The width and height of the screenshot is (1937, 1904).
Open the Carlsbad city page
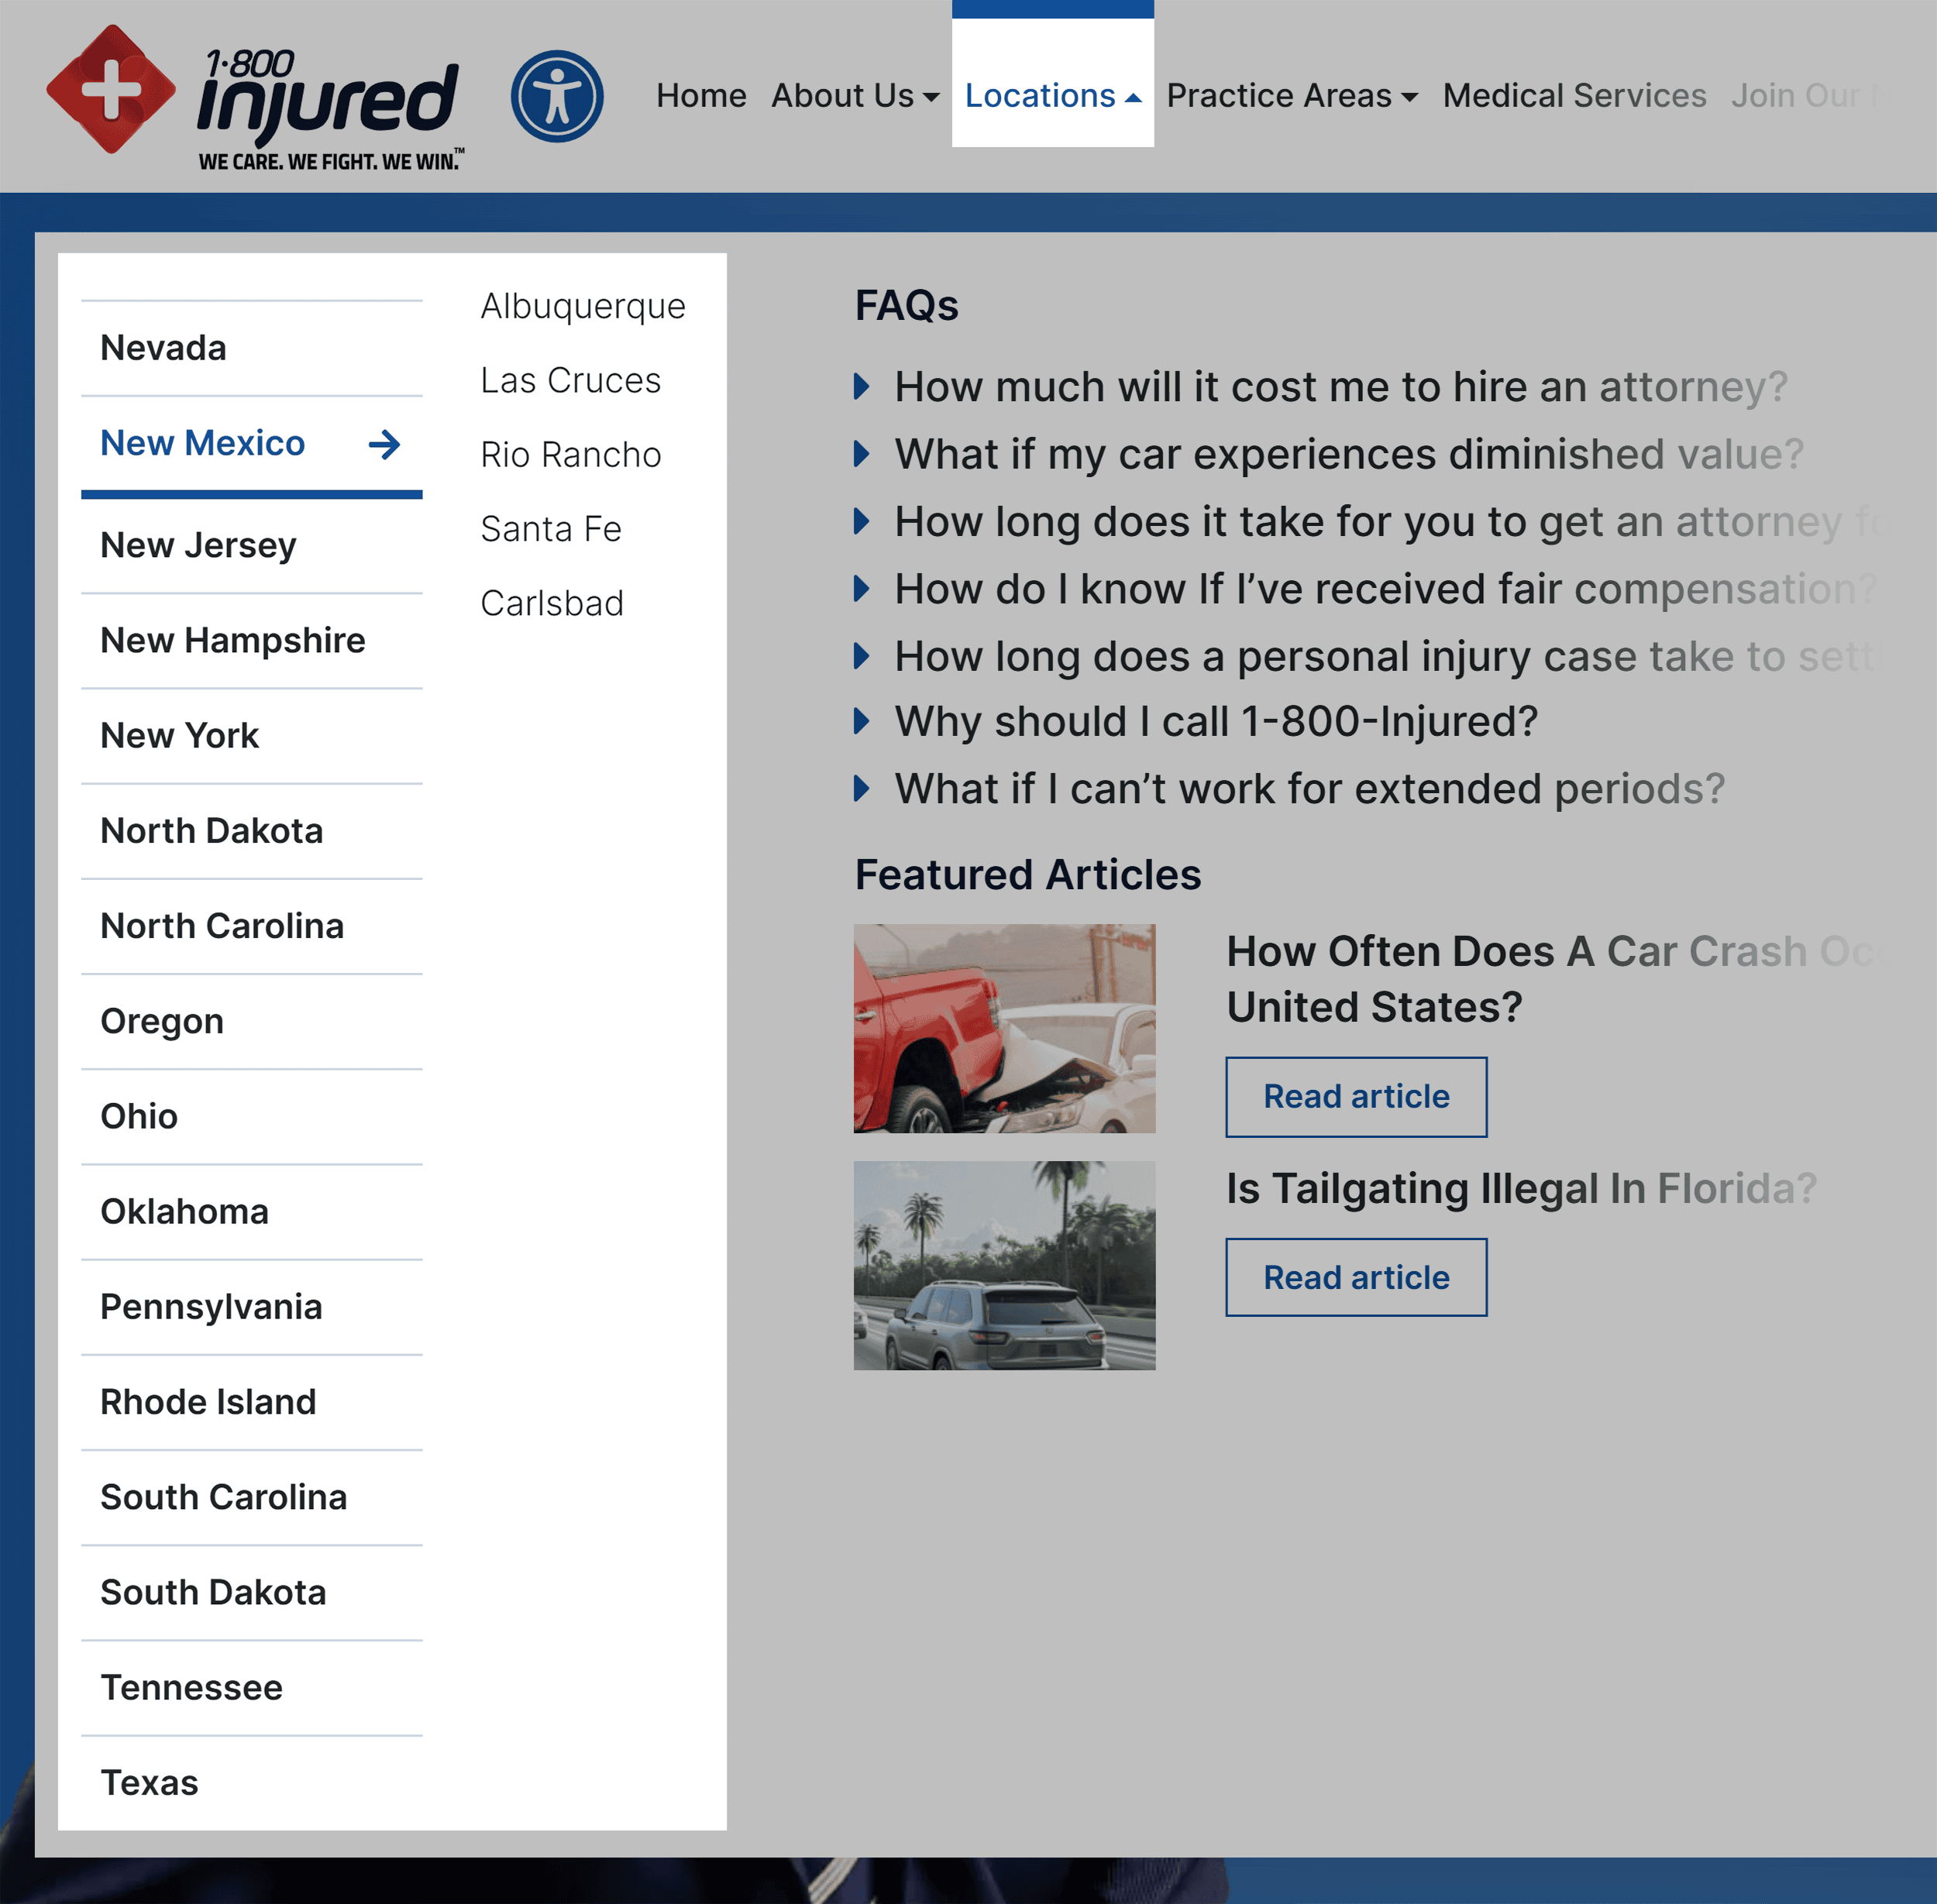point(553,602)
